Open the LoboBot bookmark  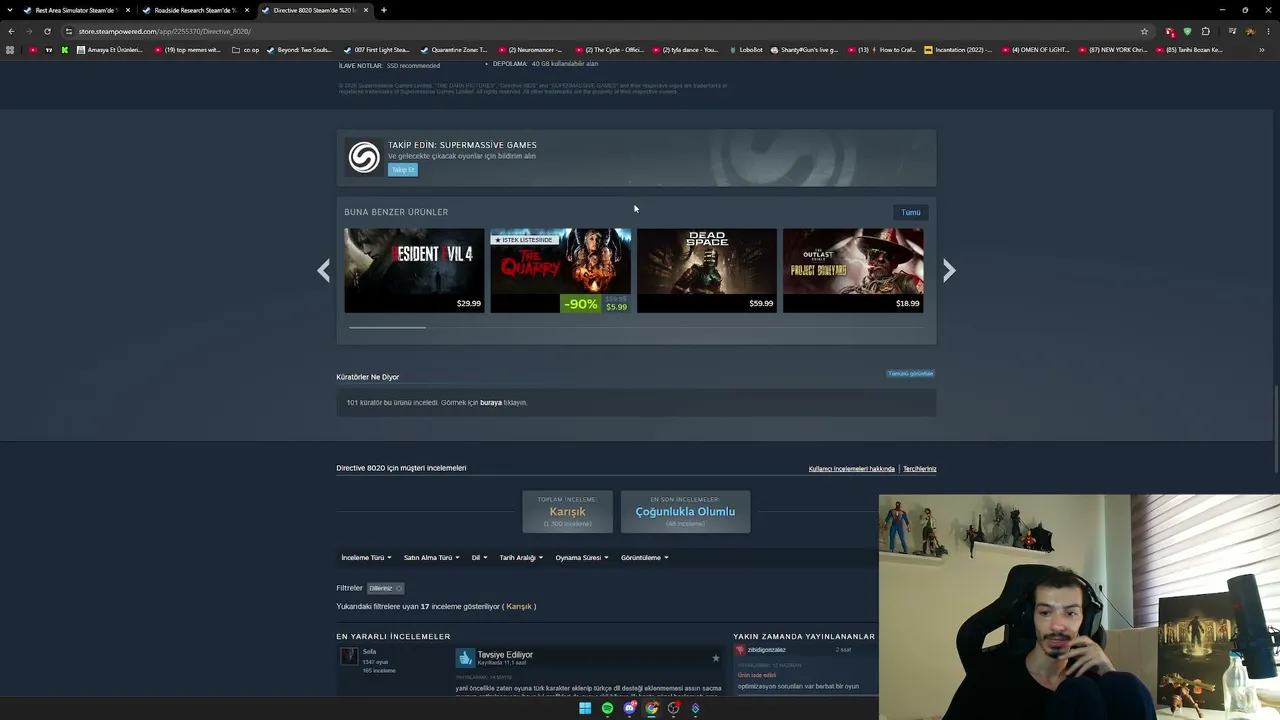point(745,50)
